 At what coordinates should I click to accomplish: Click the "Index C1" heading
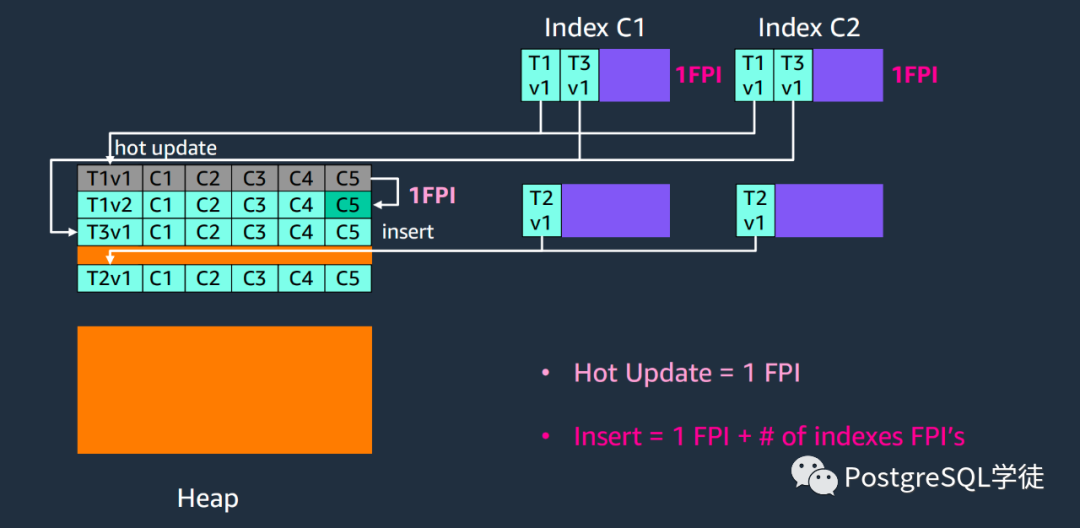(x=594, y=28)
